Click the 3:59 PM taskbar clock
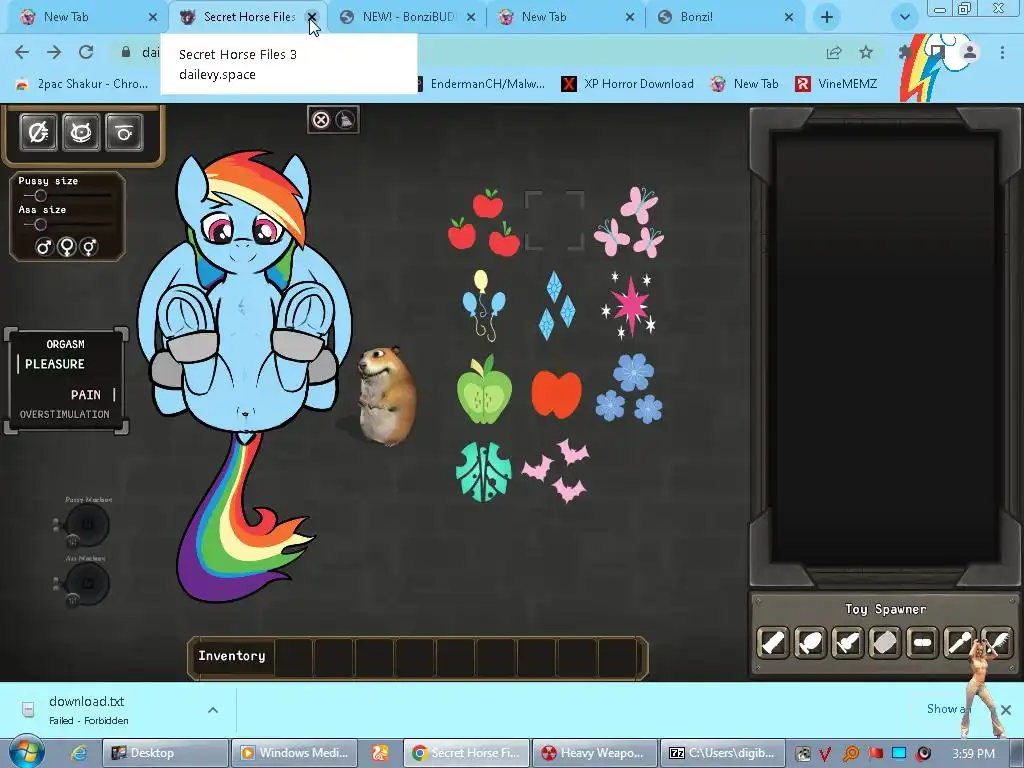 coord(974,753)
